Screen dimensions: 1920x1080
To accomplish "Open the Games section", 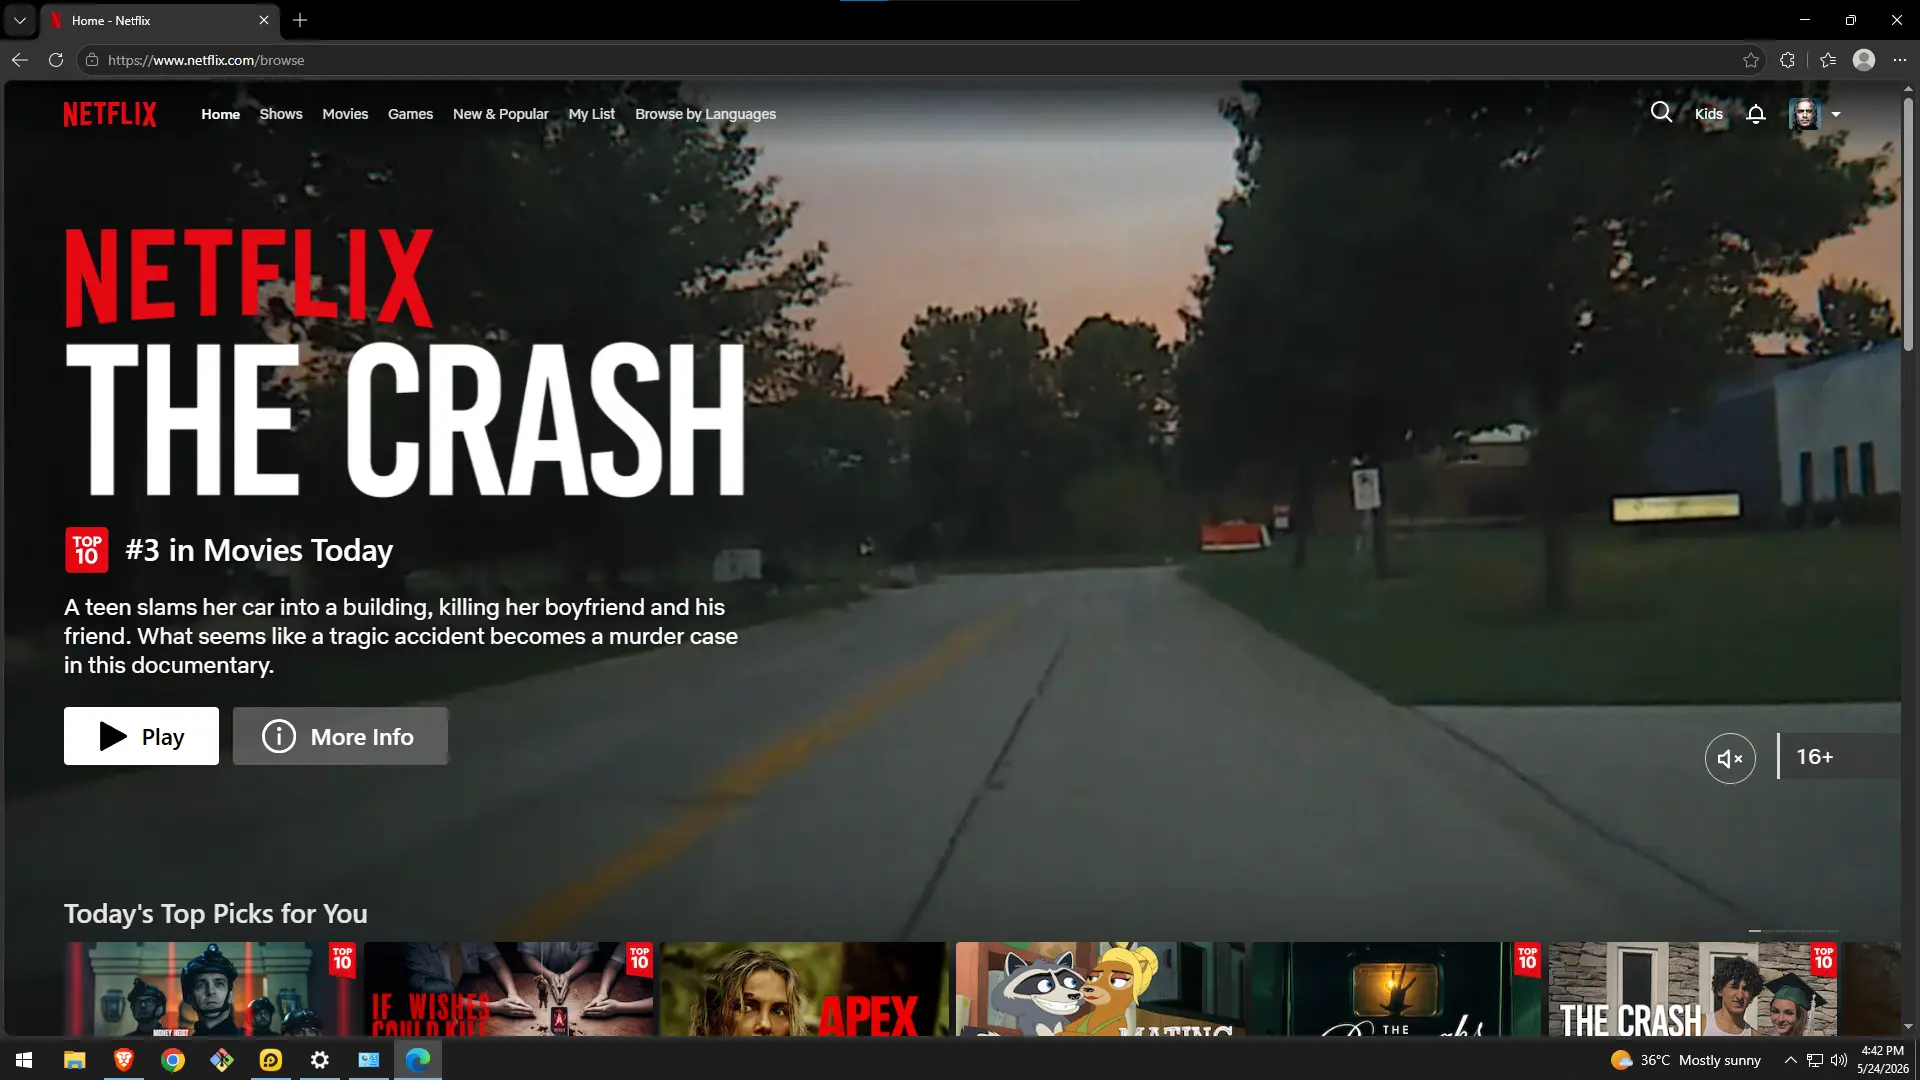I will point(410,114).
